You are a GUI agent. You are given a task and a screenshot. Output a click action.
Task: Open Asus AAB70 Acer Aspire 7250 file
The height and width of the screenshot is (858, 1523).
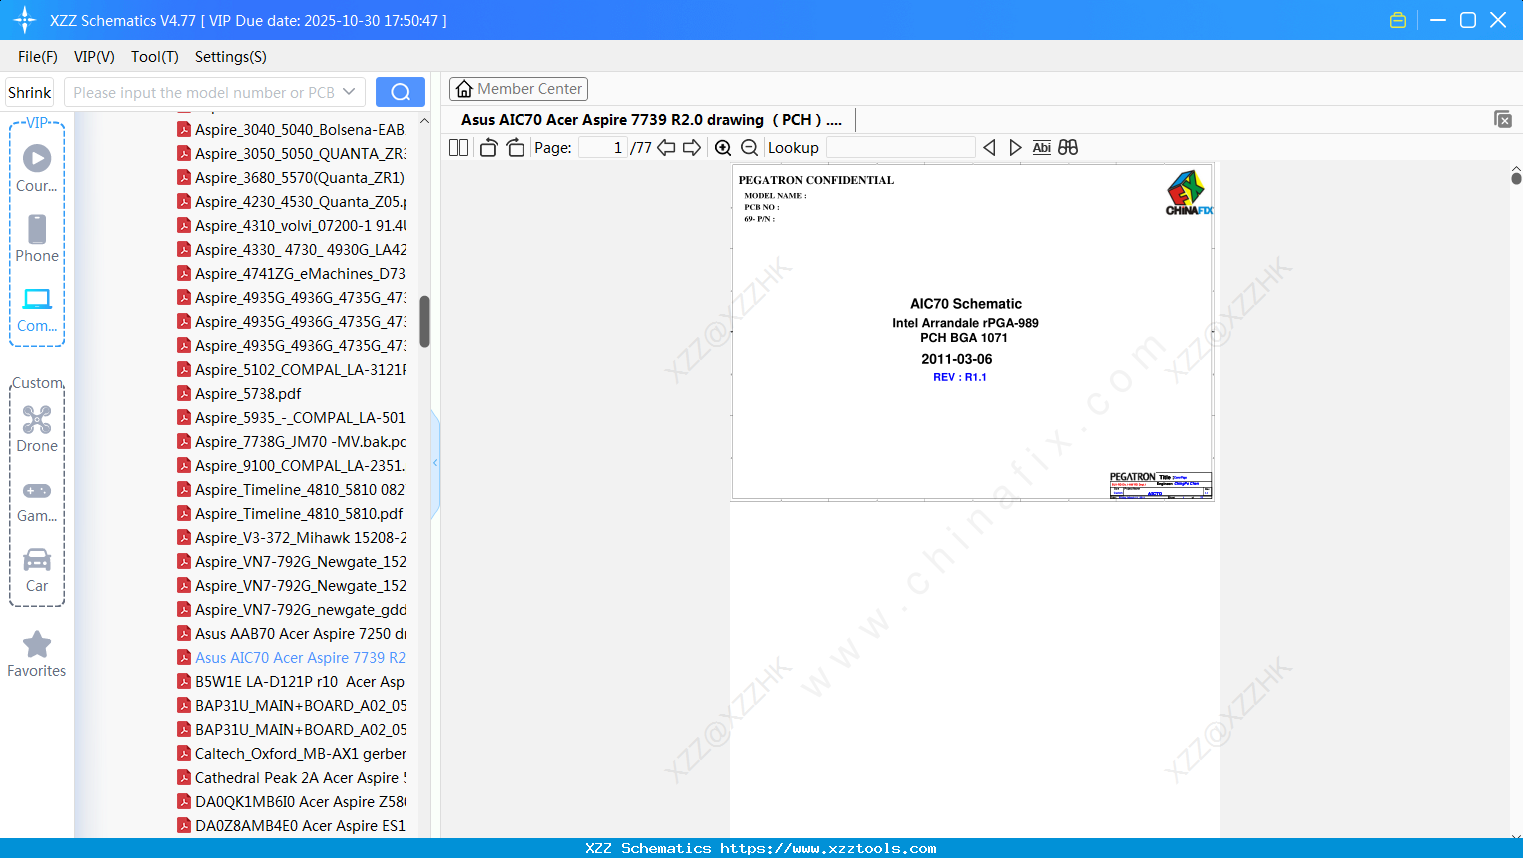[292, 633]
